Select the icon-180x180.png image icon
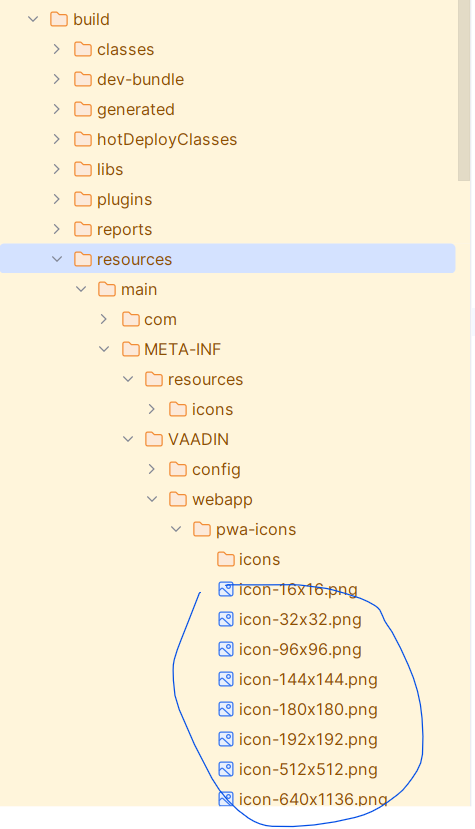Image resolution: width=475 pixels, height=829 pixels. tap(226, 710)
